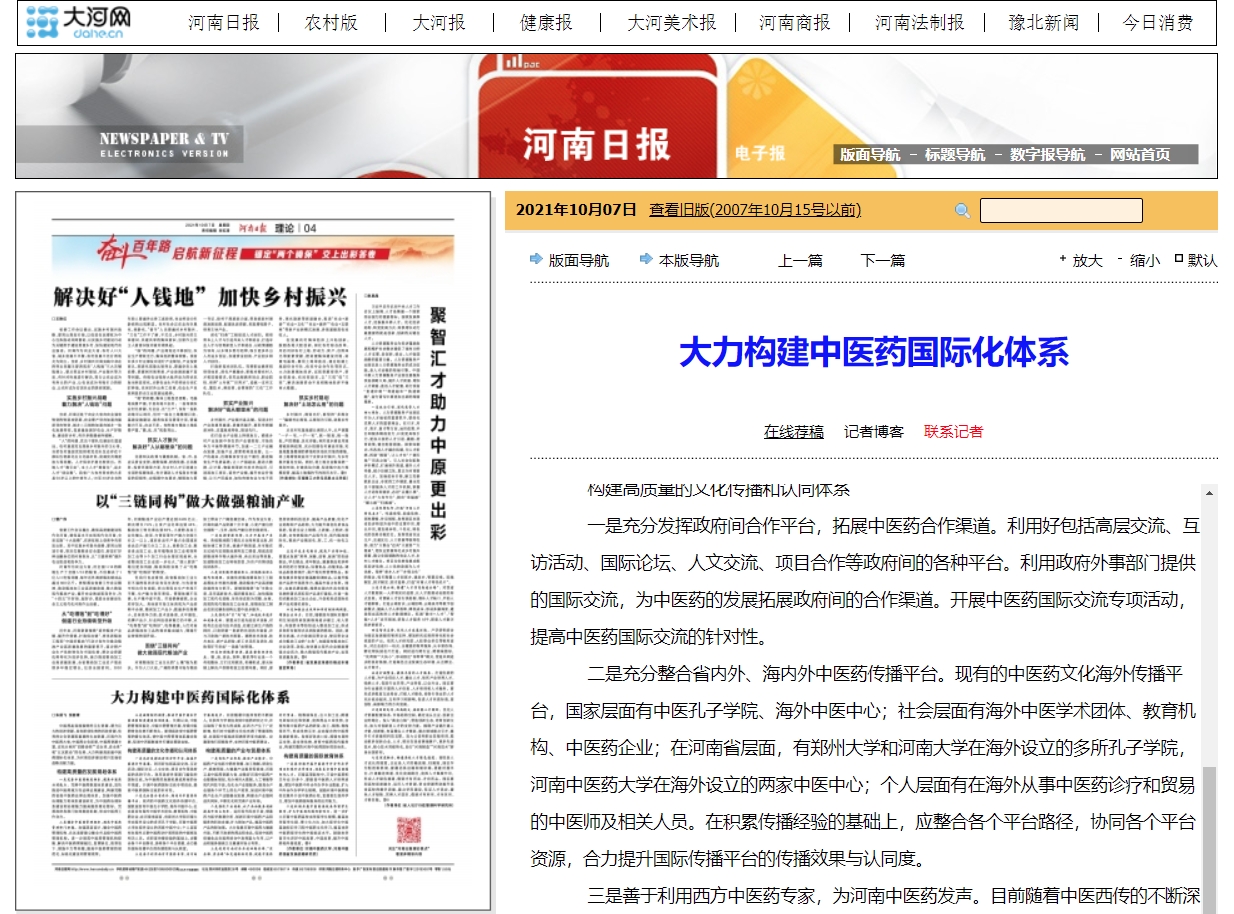Click 版面导航 in the banner navigation strip
This screenshot has height=914, width=1234.
click(x=870, y=155)
